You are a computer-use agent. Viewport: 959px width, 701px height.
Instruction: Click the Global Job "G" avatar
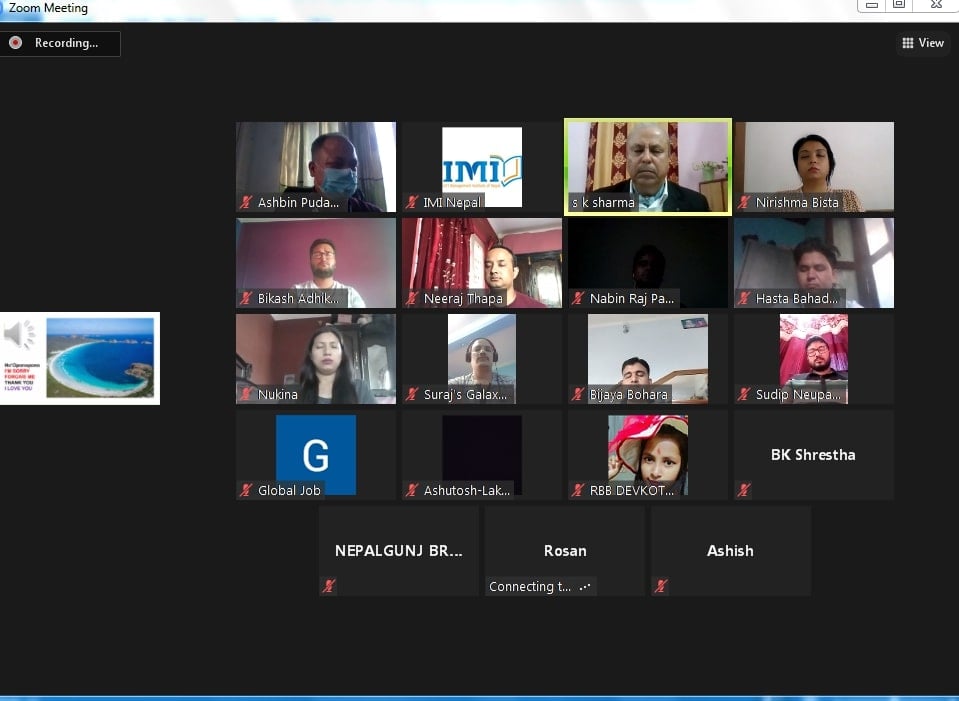[x=315, y=455]
